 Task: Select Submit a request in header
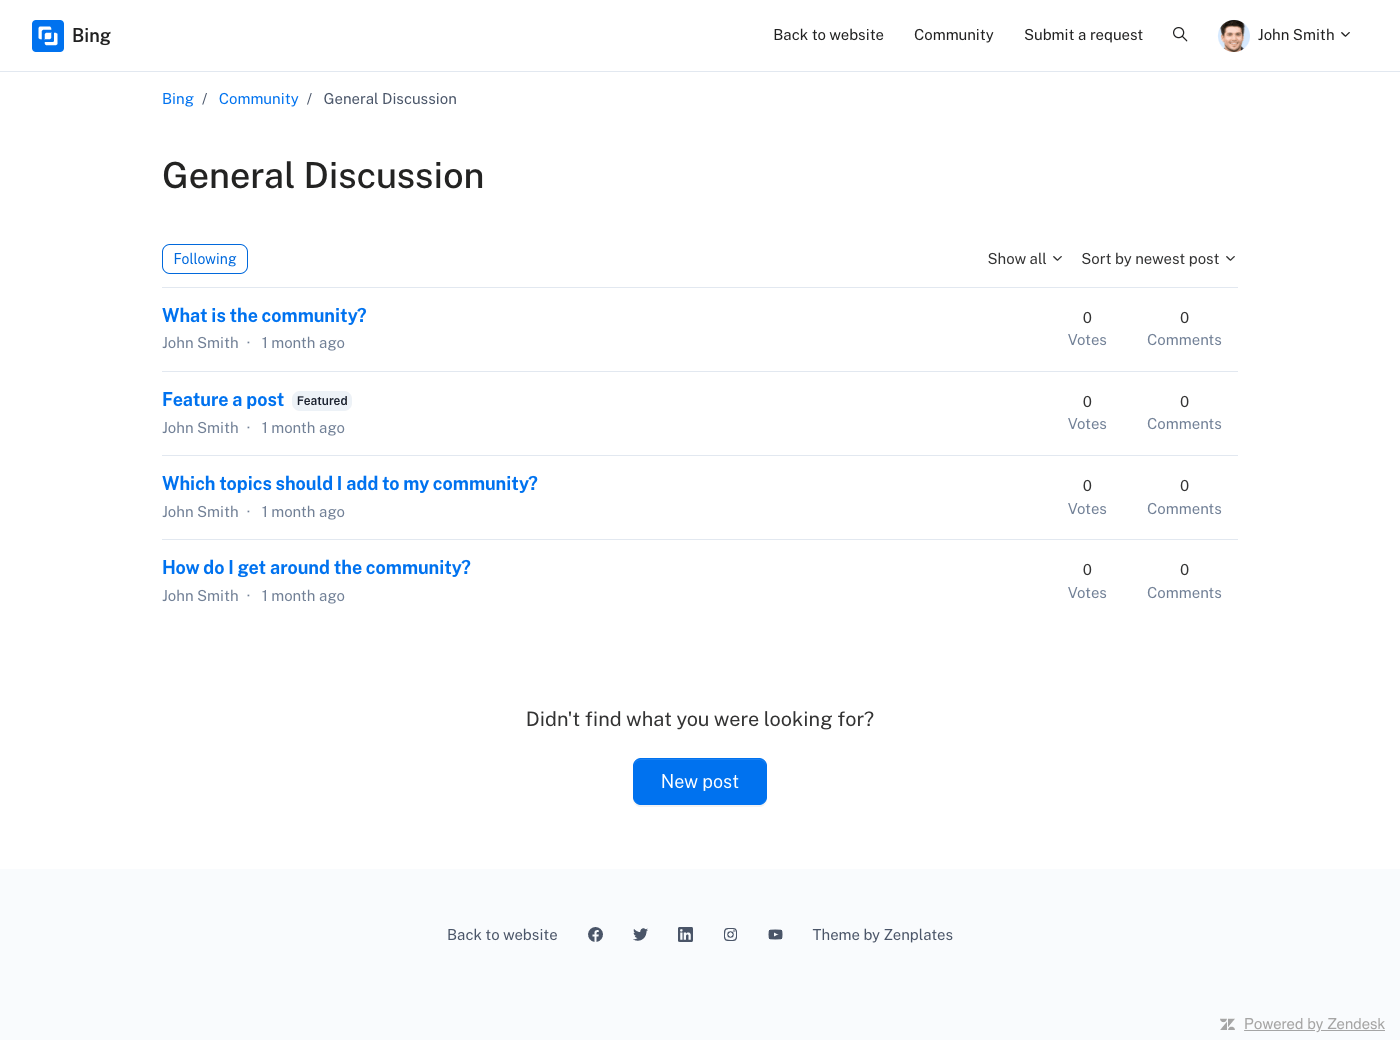click(x=1083, y=35)
